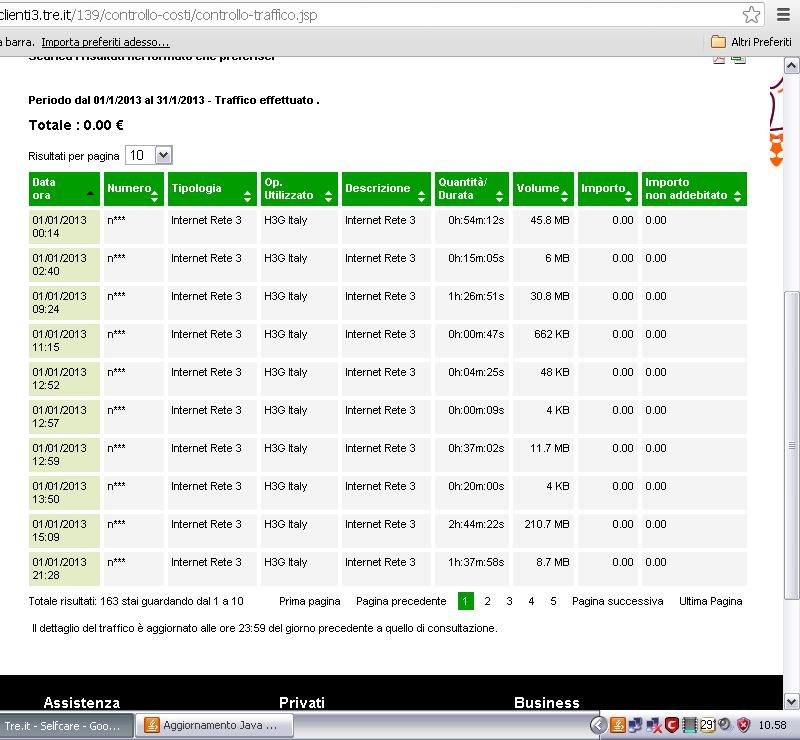Click the Importa preferiti adesso link
This screenshot has width=800, height=740.
105,42
